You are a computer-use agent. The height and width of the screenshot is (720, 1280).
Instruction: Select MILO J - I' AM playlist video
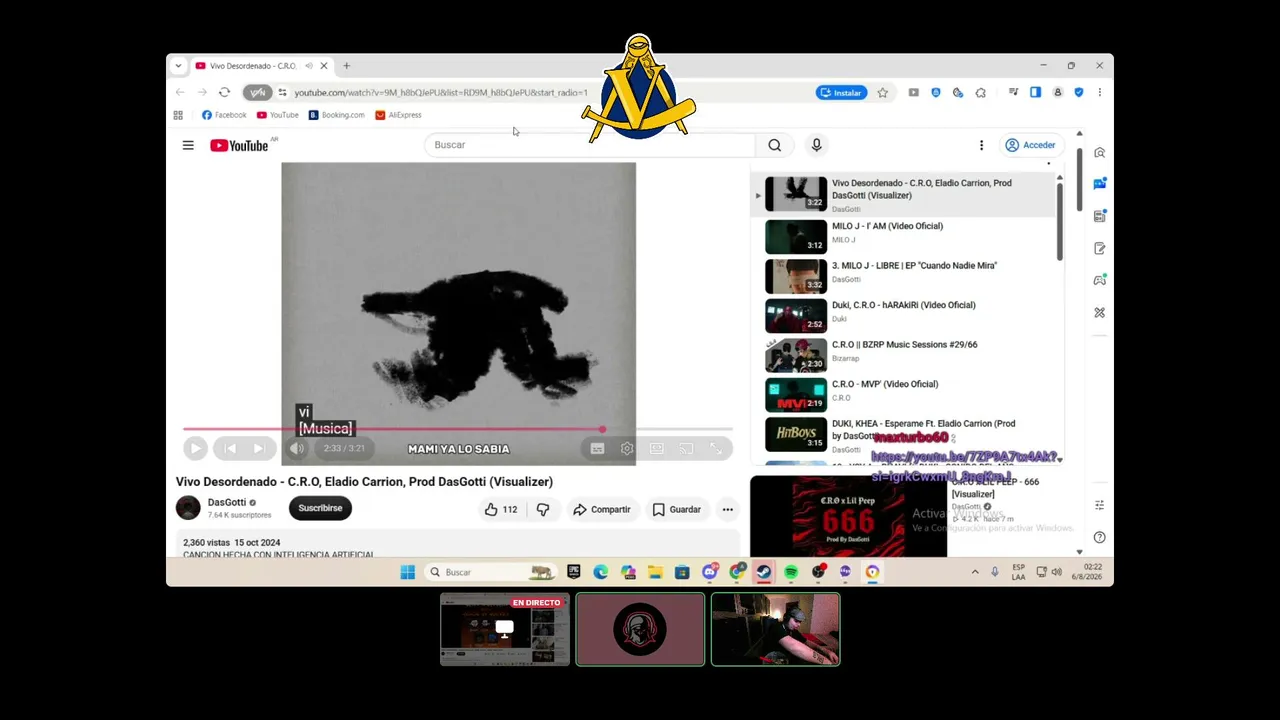tap(907, 236)
